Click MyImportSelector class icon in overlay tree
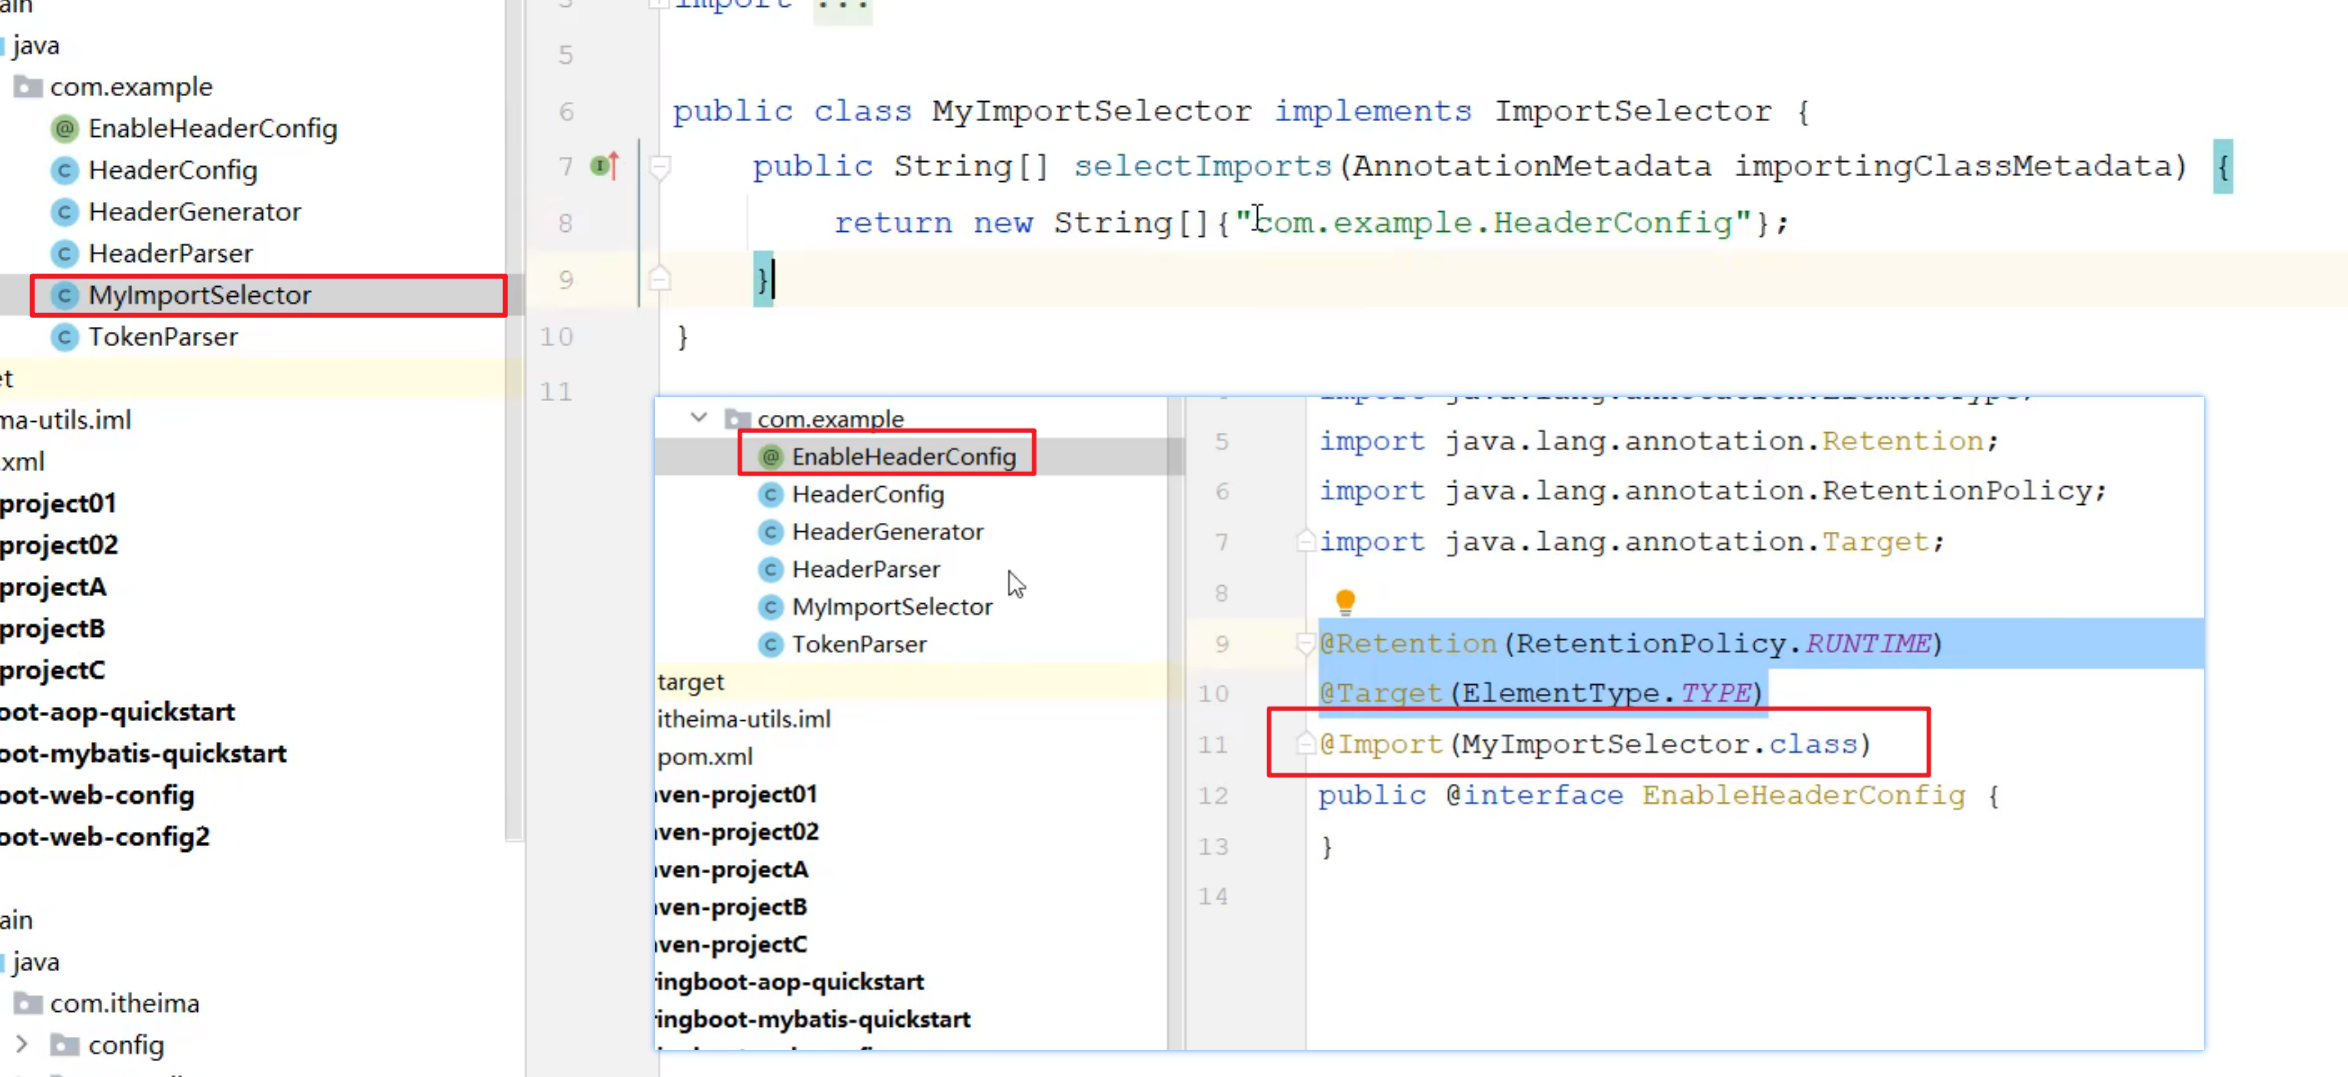 770,607
